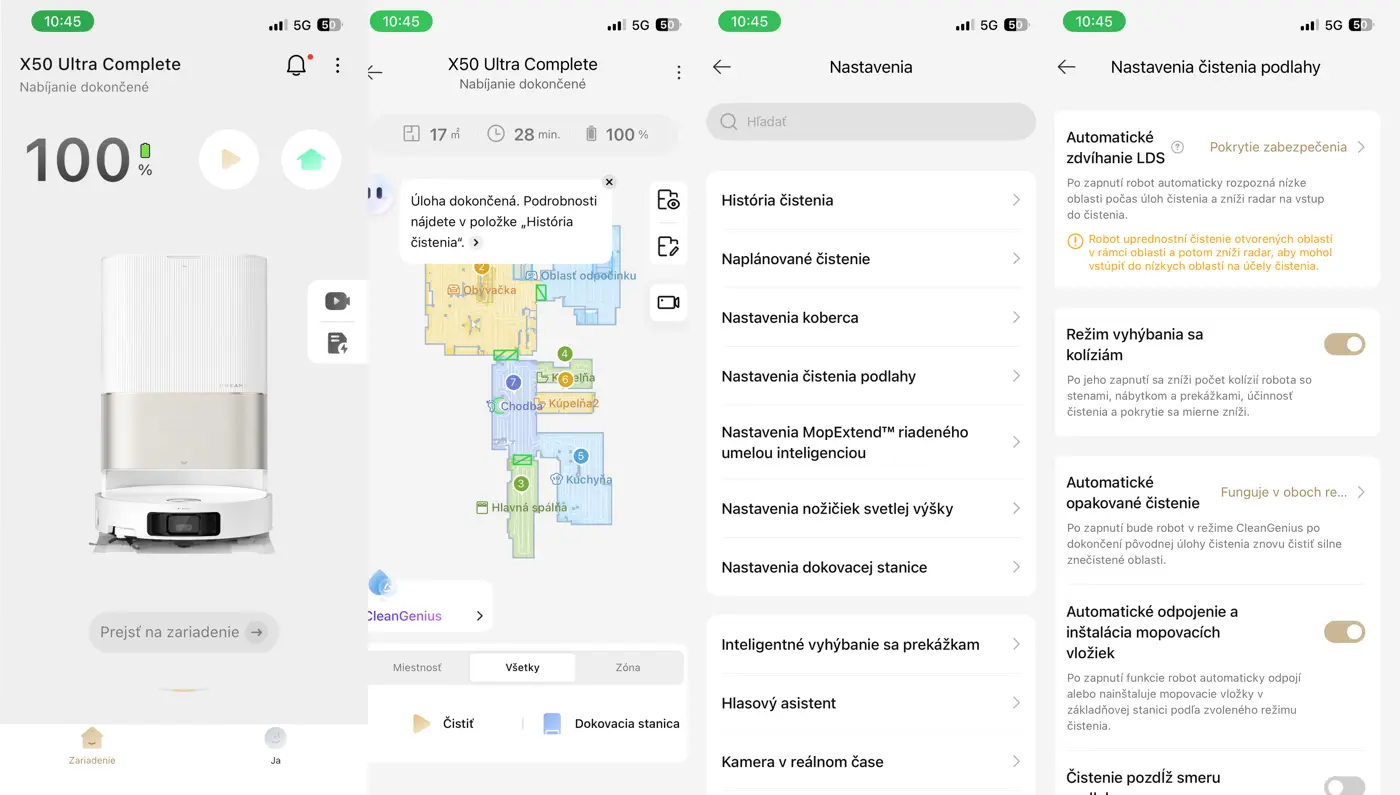
Task: Tap the Ja profile tab icon
Action: tap(275, 740)
